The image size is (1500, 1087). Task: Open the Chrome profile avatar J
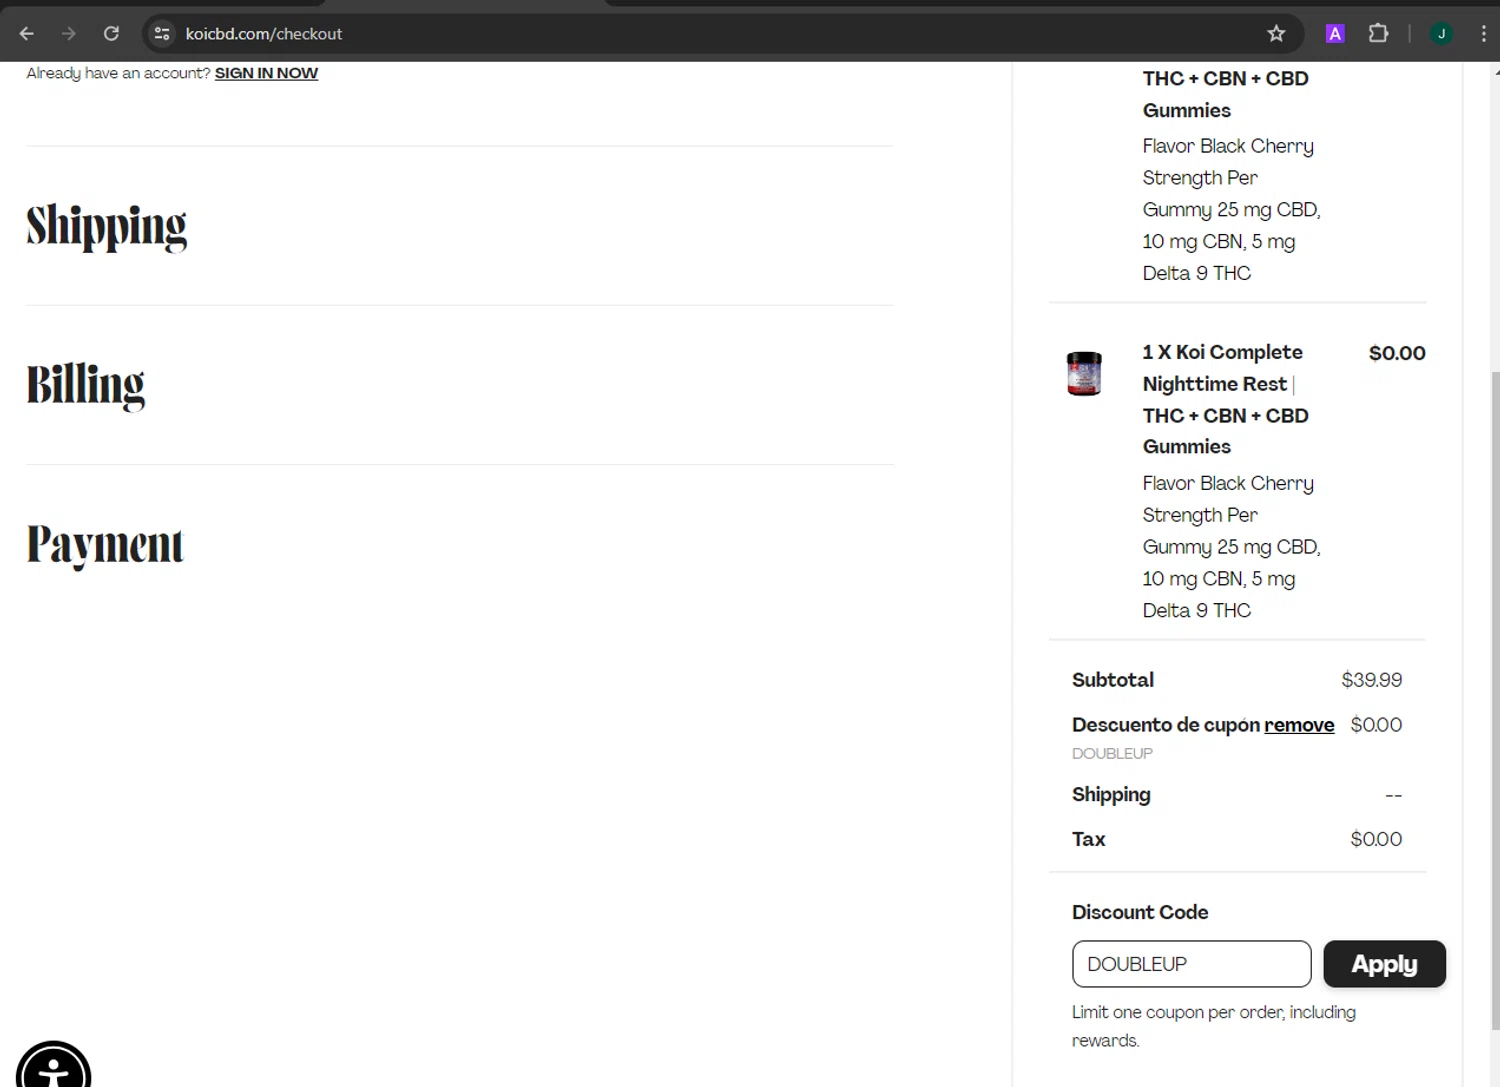tap(1441, 34)
